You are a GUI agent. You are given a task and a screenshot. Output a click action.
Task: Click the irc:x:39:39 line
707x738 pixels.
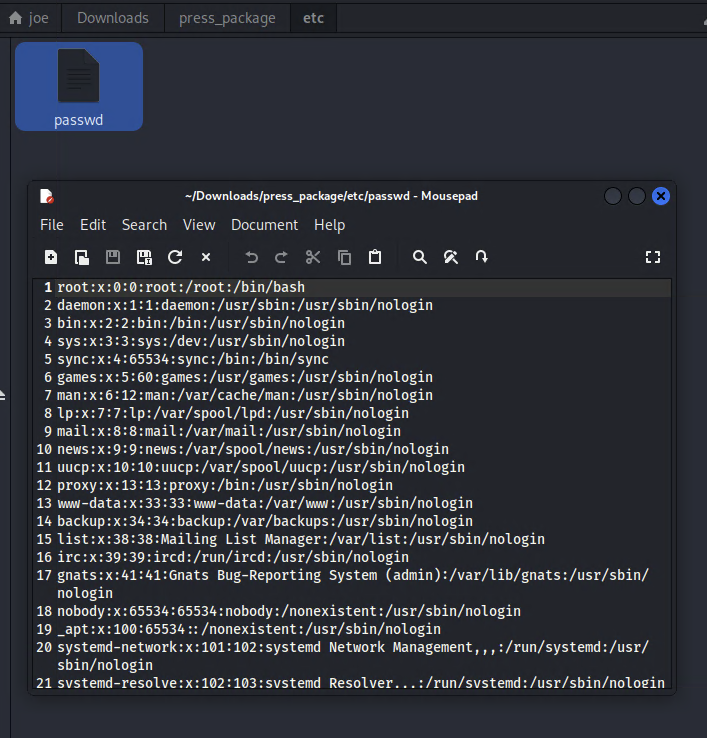[x=233, y=557]
